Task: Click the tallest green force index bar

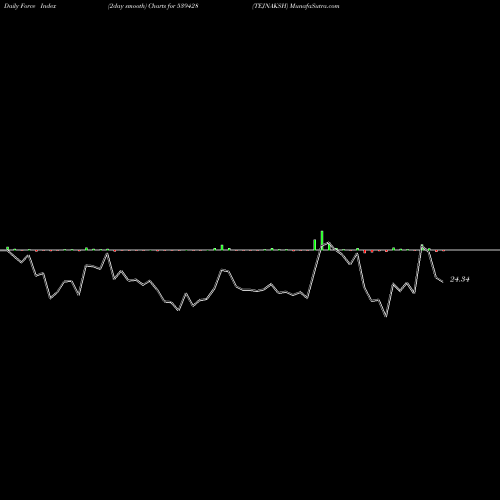Action: tap(322, 240)
